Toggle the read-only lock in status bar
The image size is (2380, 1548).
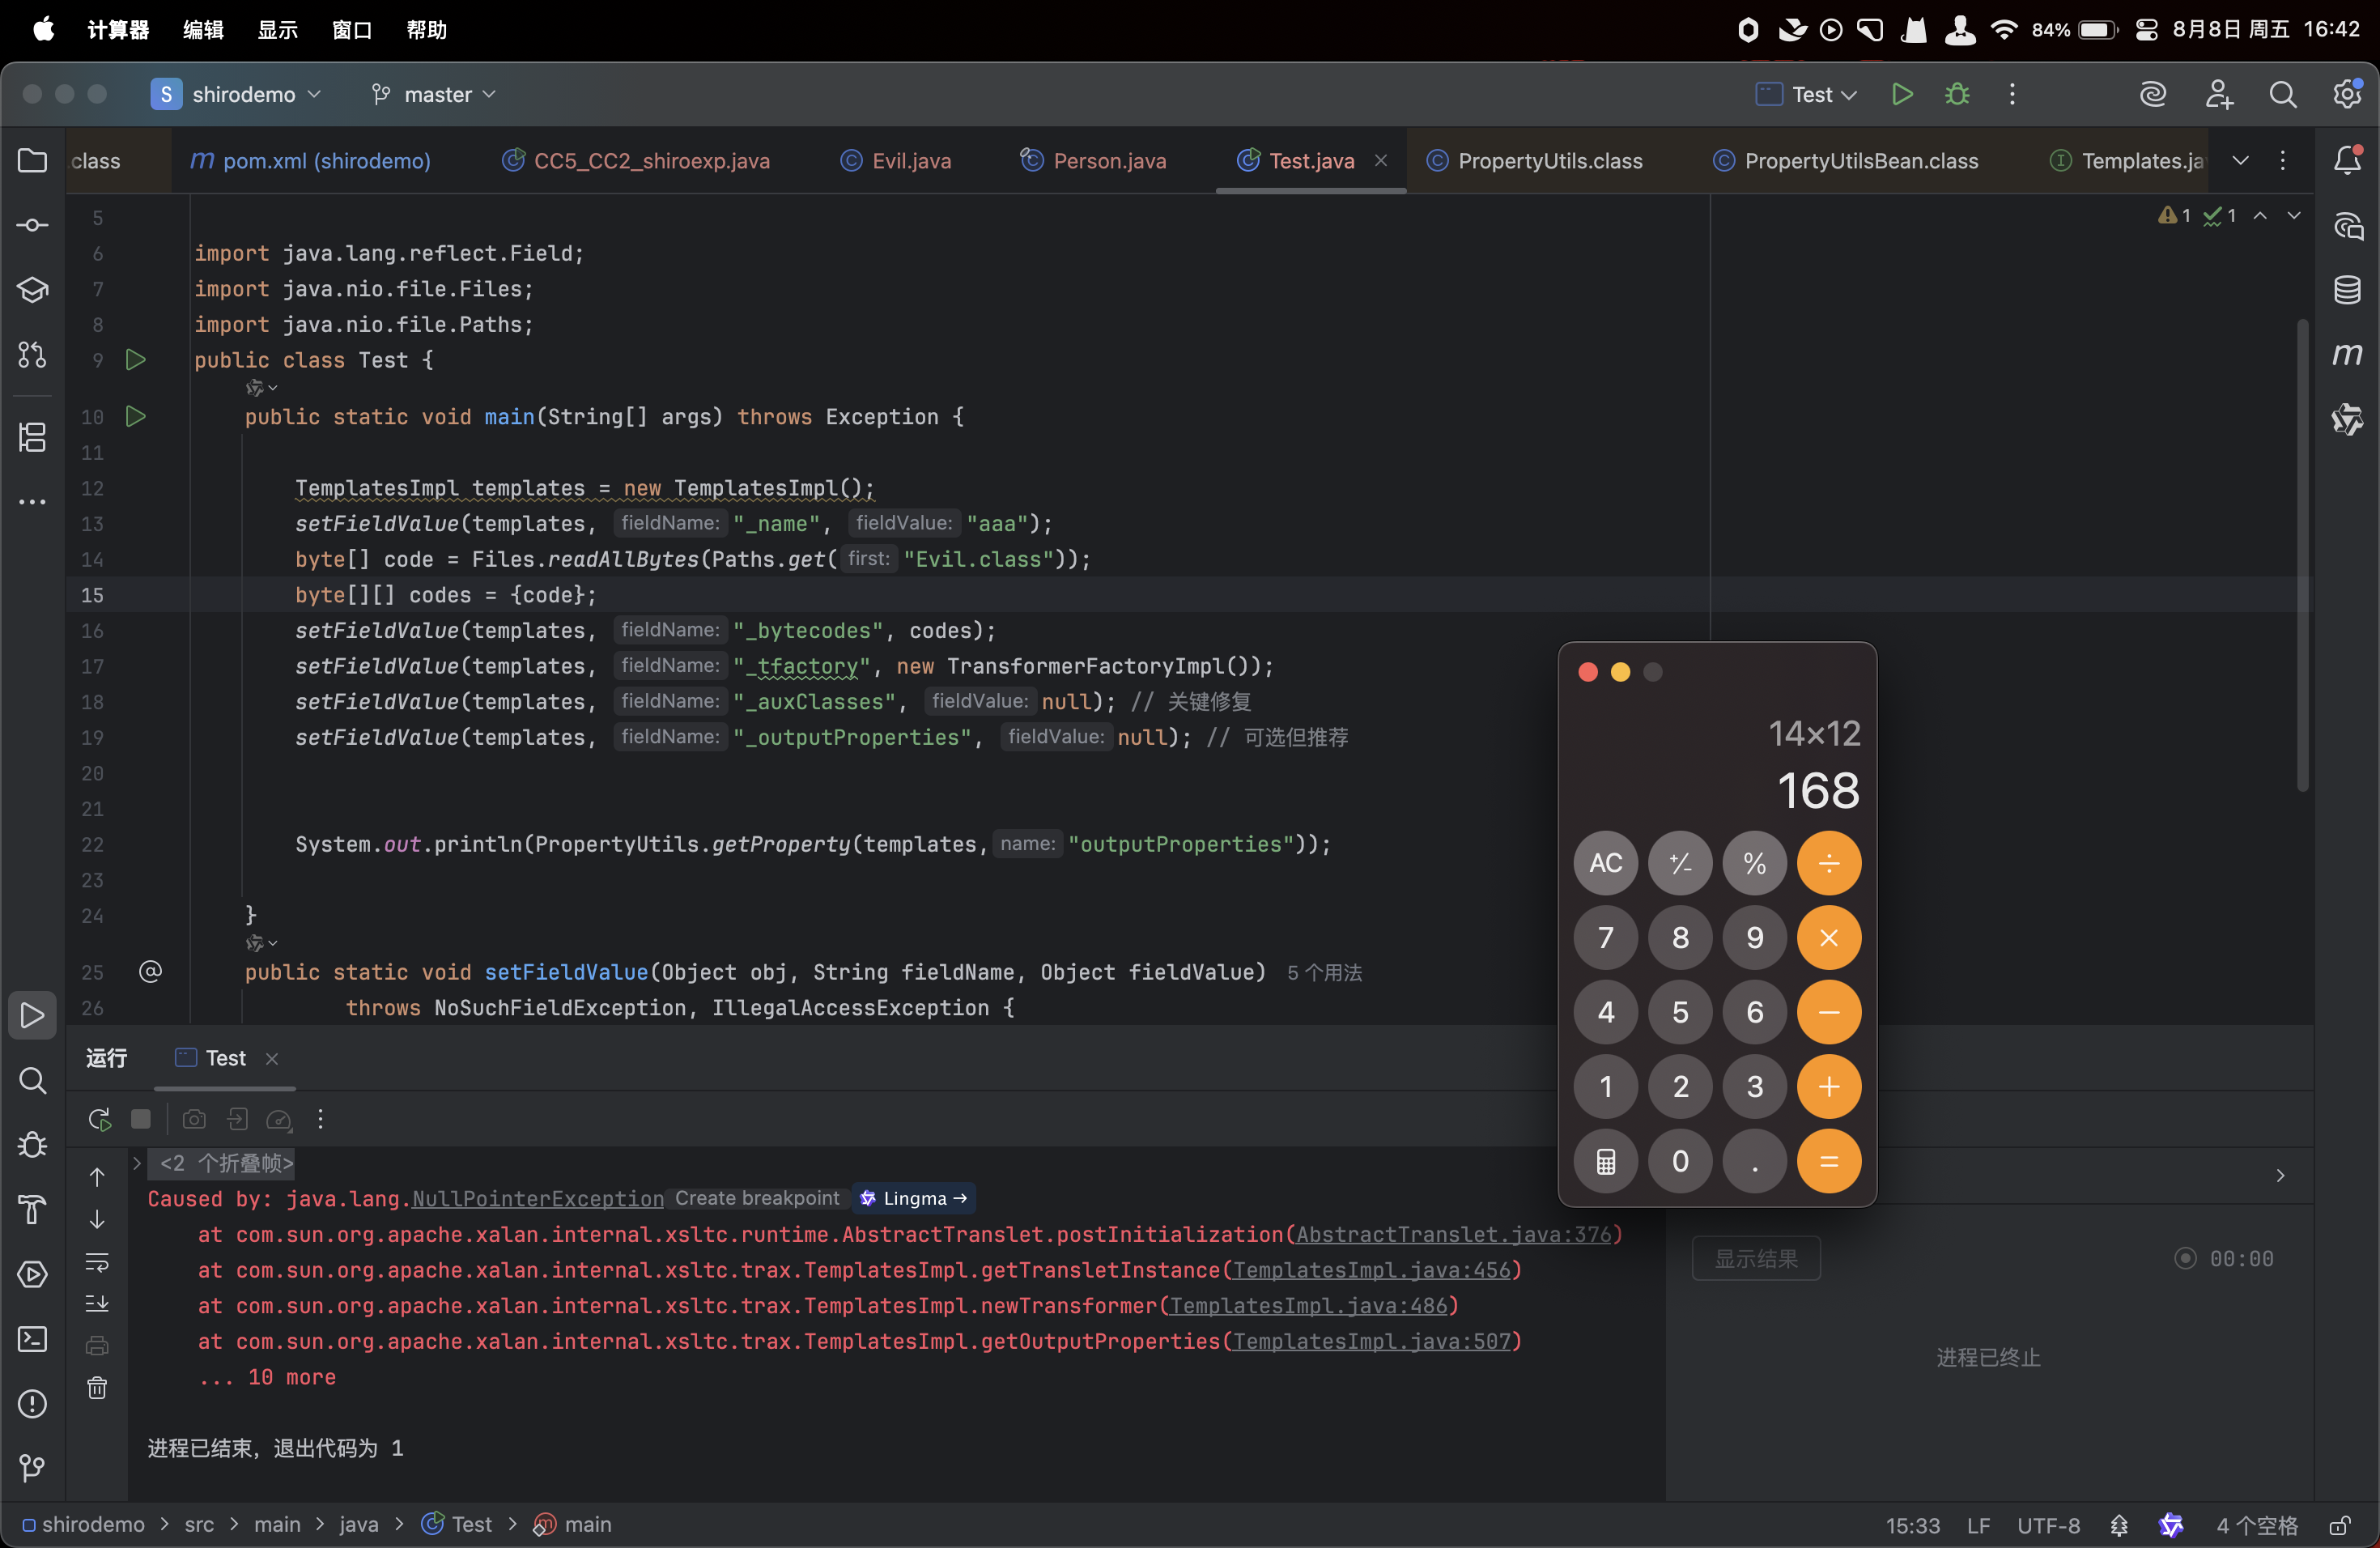coord(2339,1525)
